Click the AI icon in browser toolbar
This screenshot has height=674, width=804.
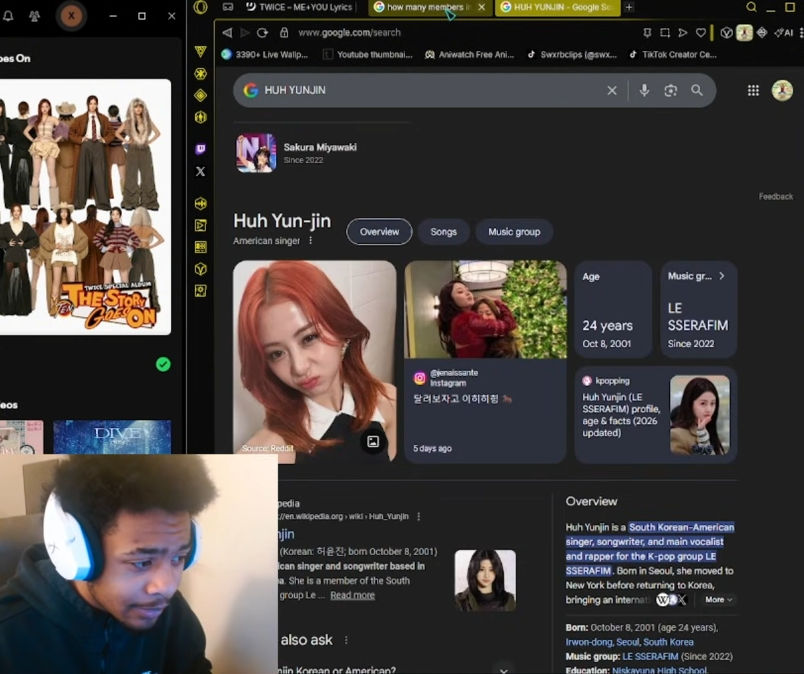click(783, 33)
